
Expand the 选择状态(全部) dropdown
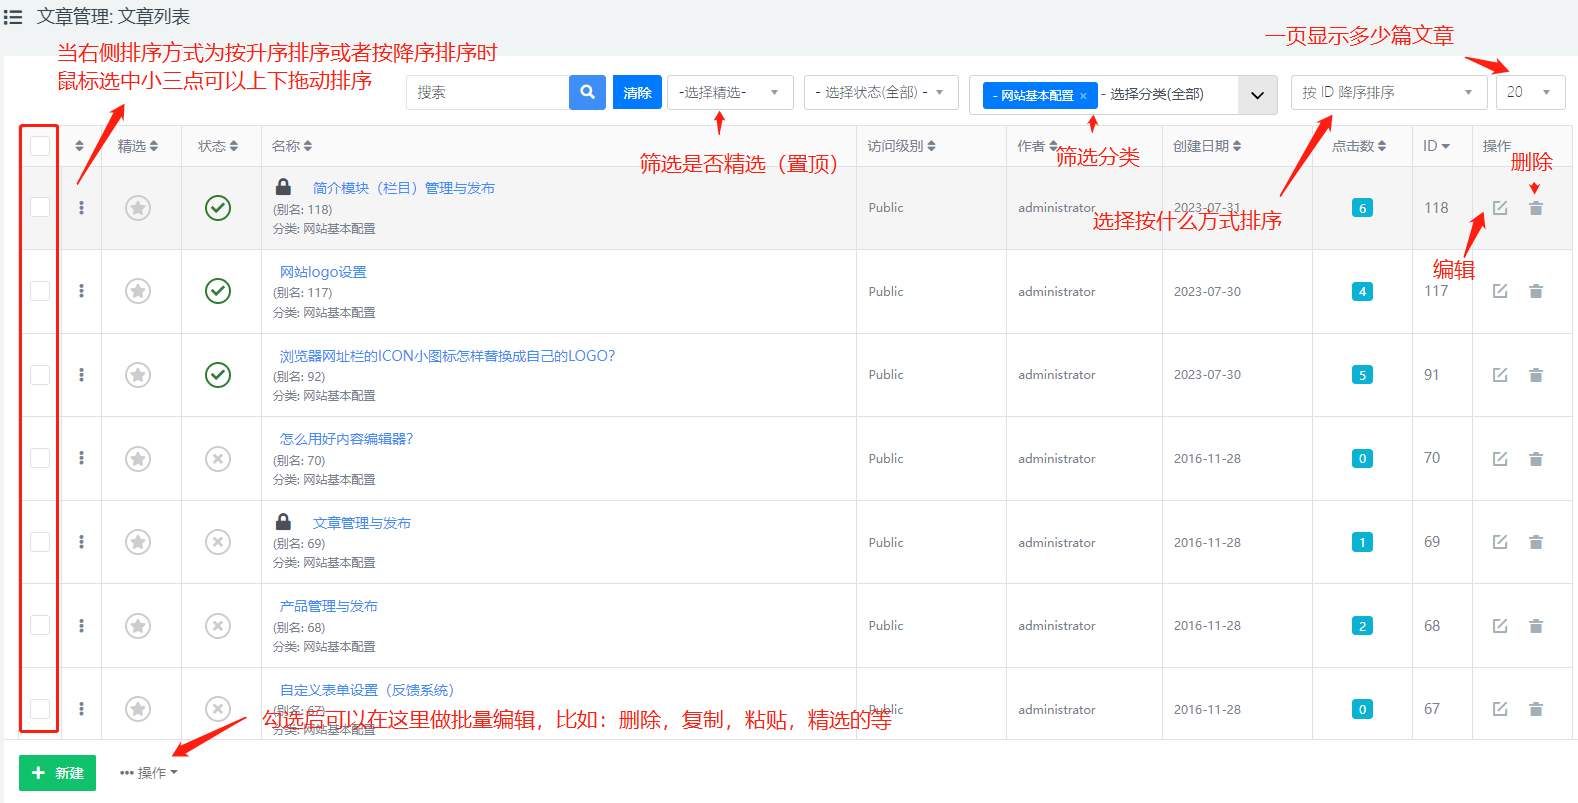tap(880, 92)
